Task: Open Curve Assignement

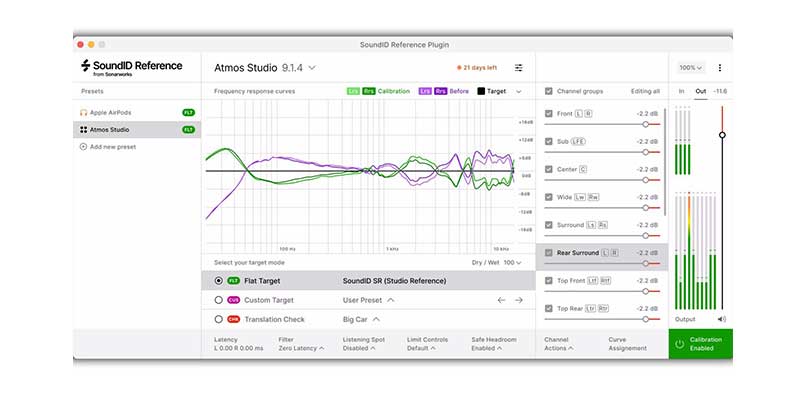Action: click(627, 344)
